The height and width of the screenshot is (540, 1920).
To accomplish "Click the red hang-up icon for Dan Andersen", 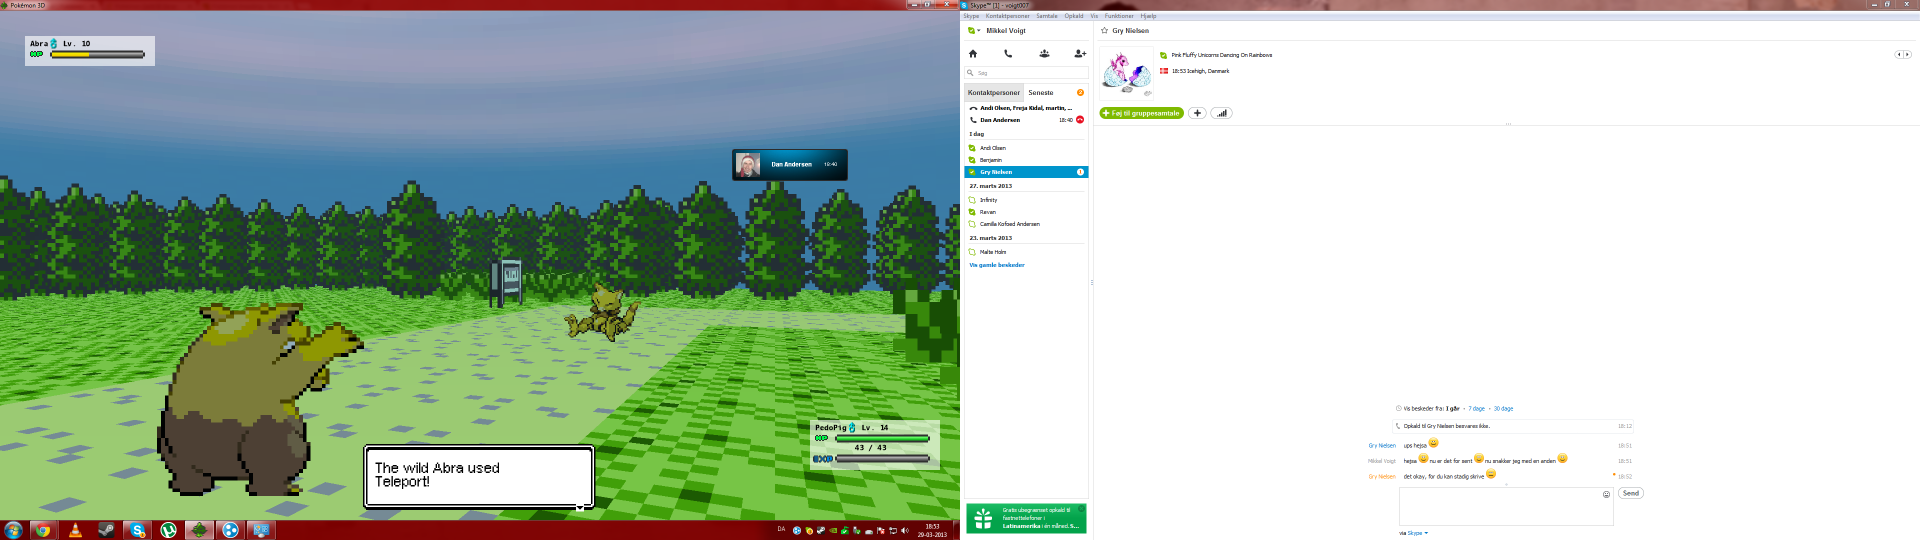I will 1080,120.
